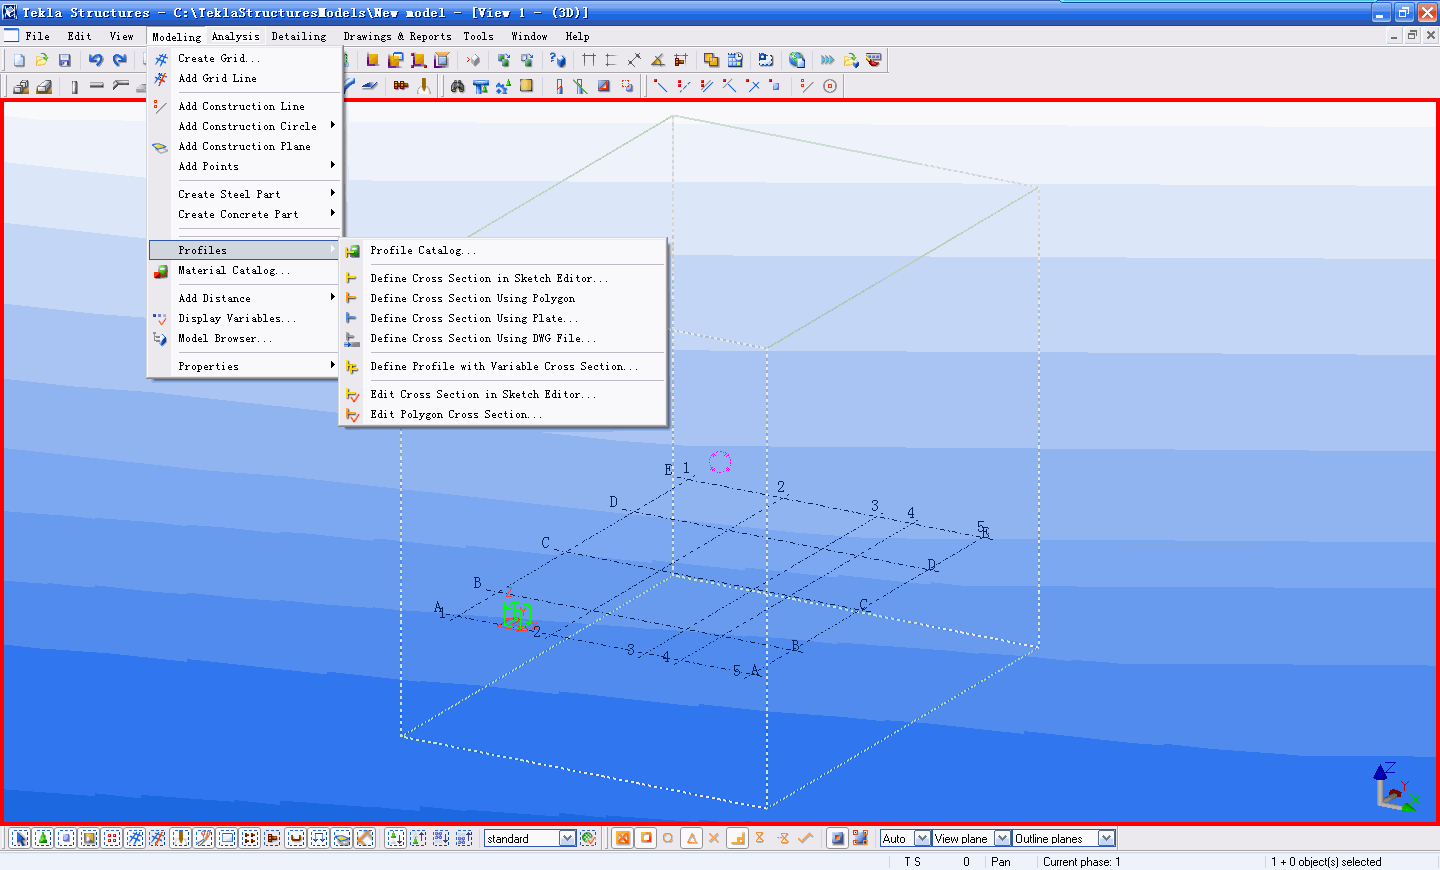Toggle snap to midpoints triangle

coord(691,838)
